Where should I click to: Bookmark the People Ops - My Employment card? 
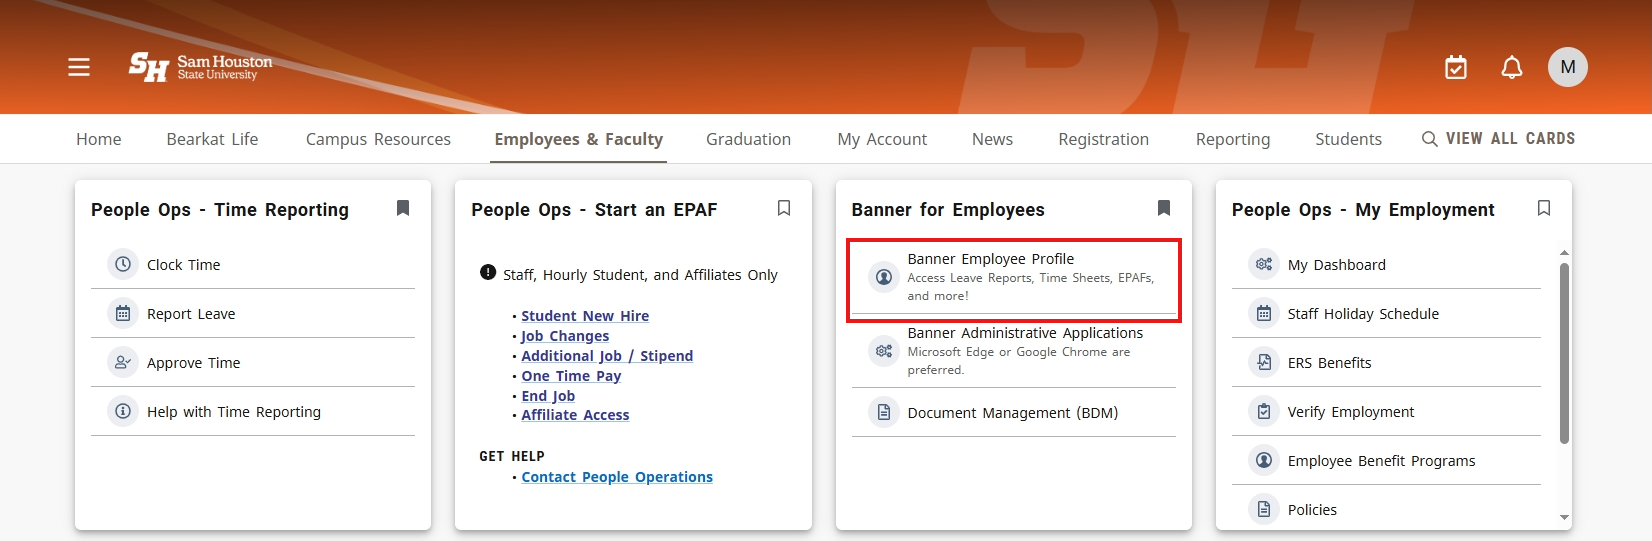(1544, 208)
